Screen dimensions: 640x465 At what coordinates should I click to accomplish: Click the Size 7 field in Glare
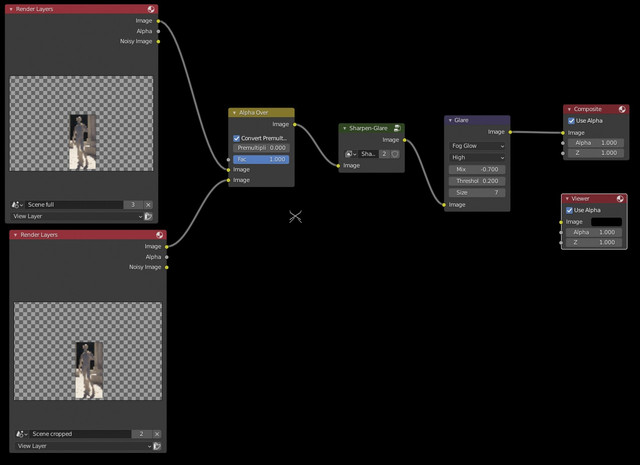(x=477, y=192)
